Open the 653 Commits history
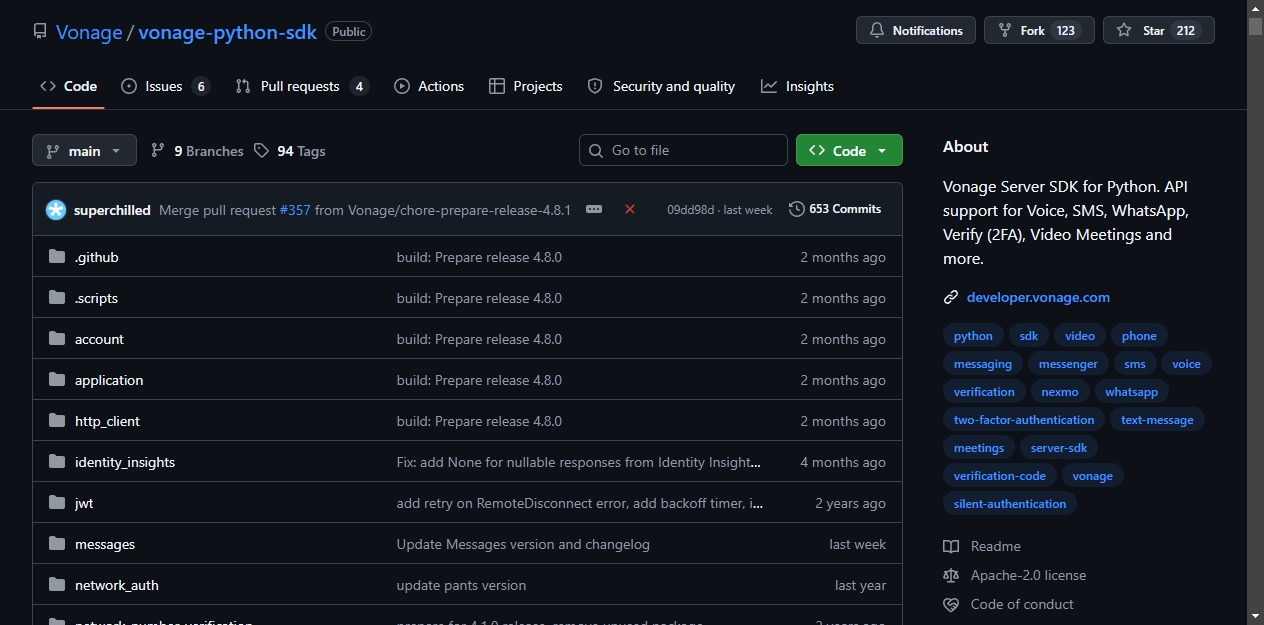1264x625 pixels. click(835, 209)
